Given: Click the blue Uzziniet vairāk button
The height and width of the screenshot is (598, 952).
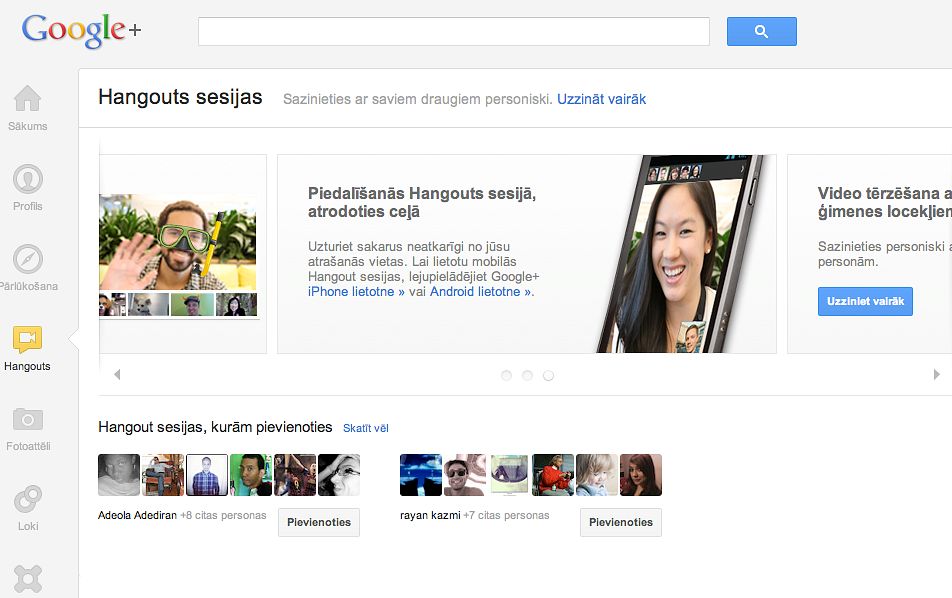Looking at the screenshot, I should click(865, 301).
